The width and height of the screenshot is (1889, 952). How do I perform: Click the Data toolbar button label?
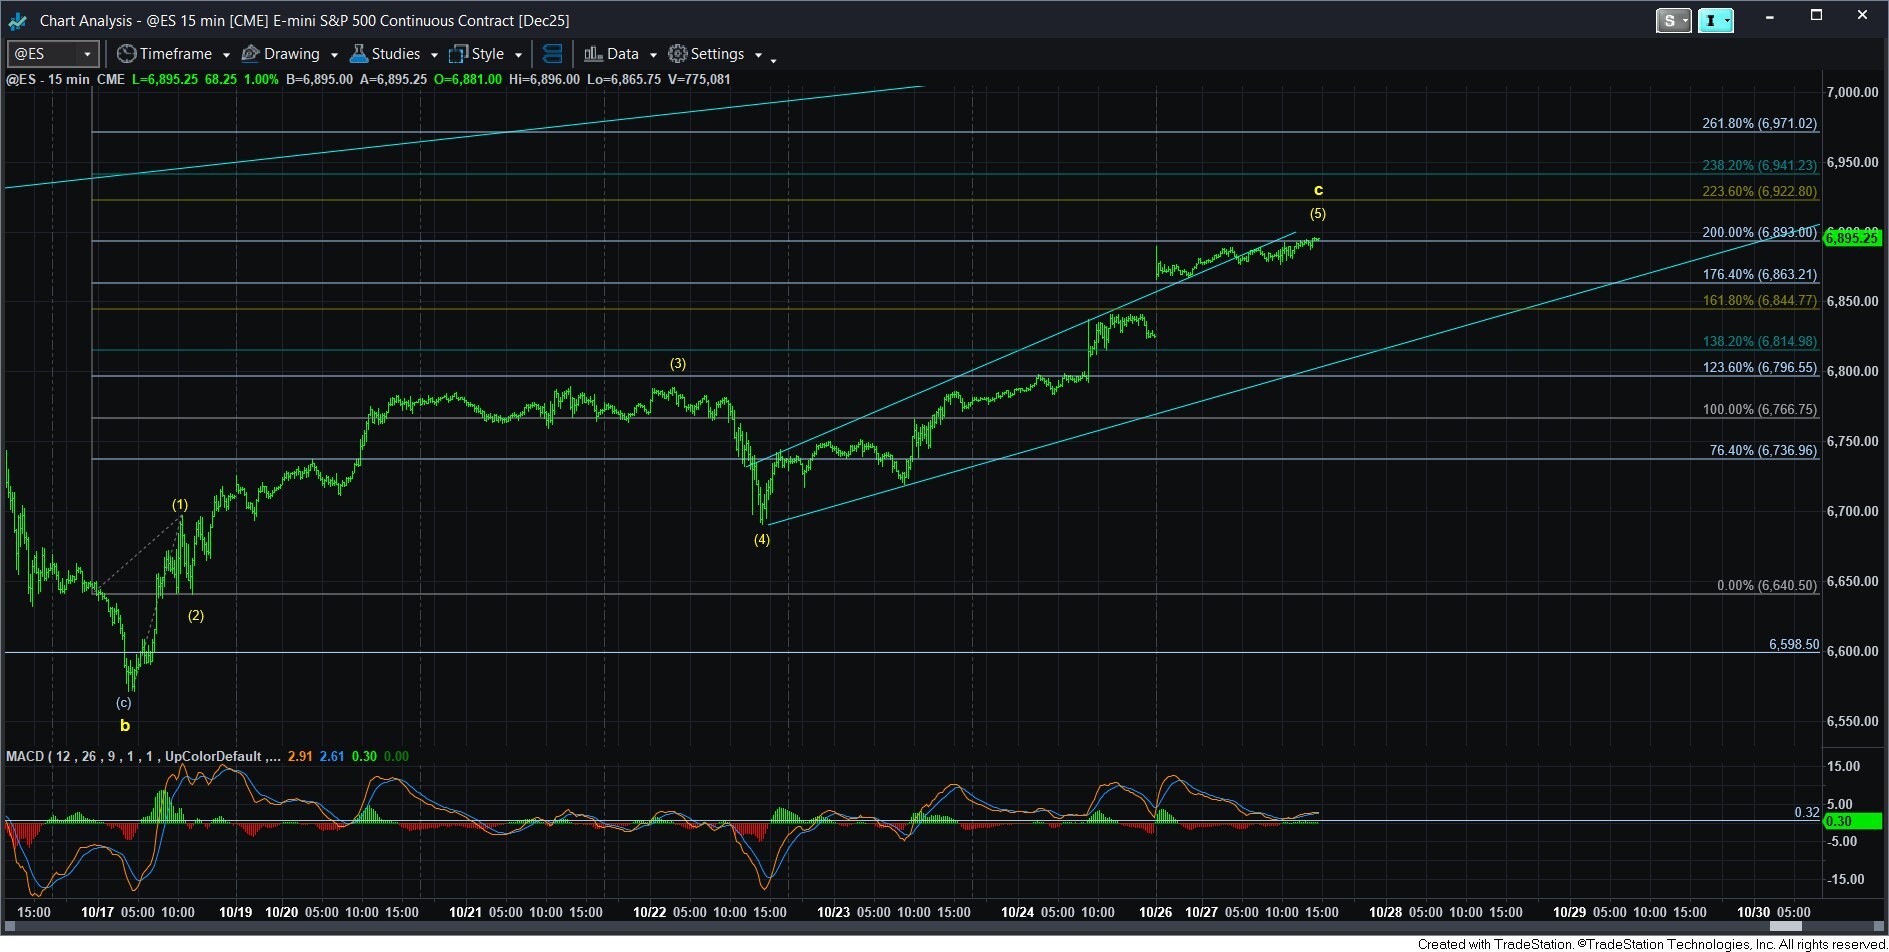click(x=622, y=54)
